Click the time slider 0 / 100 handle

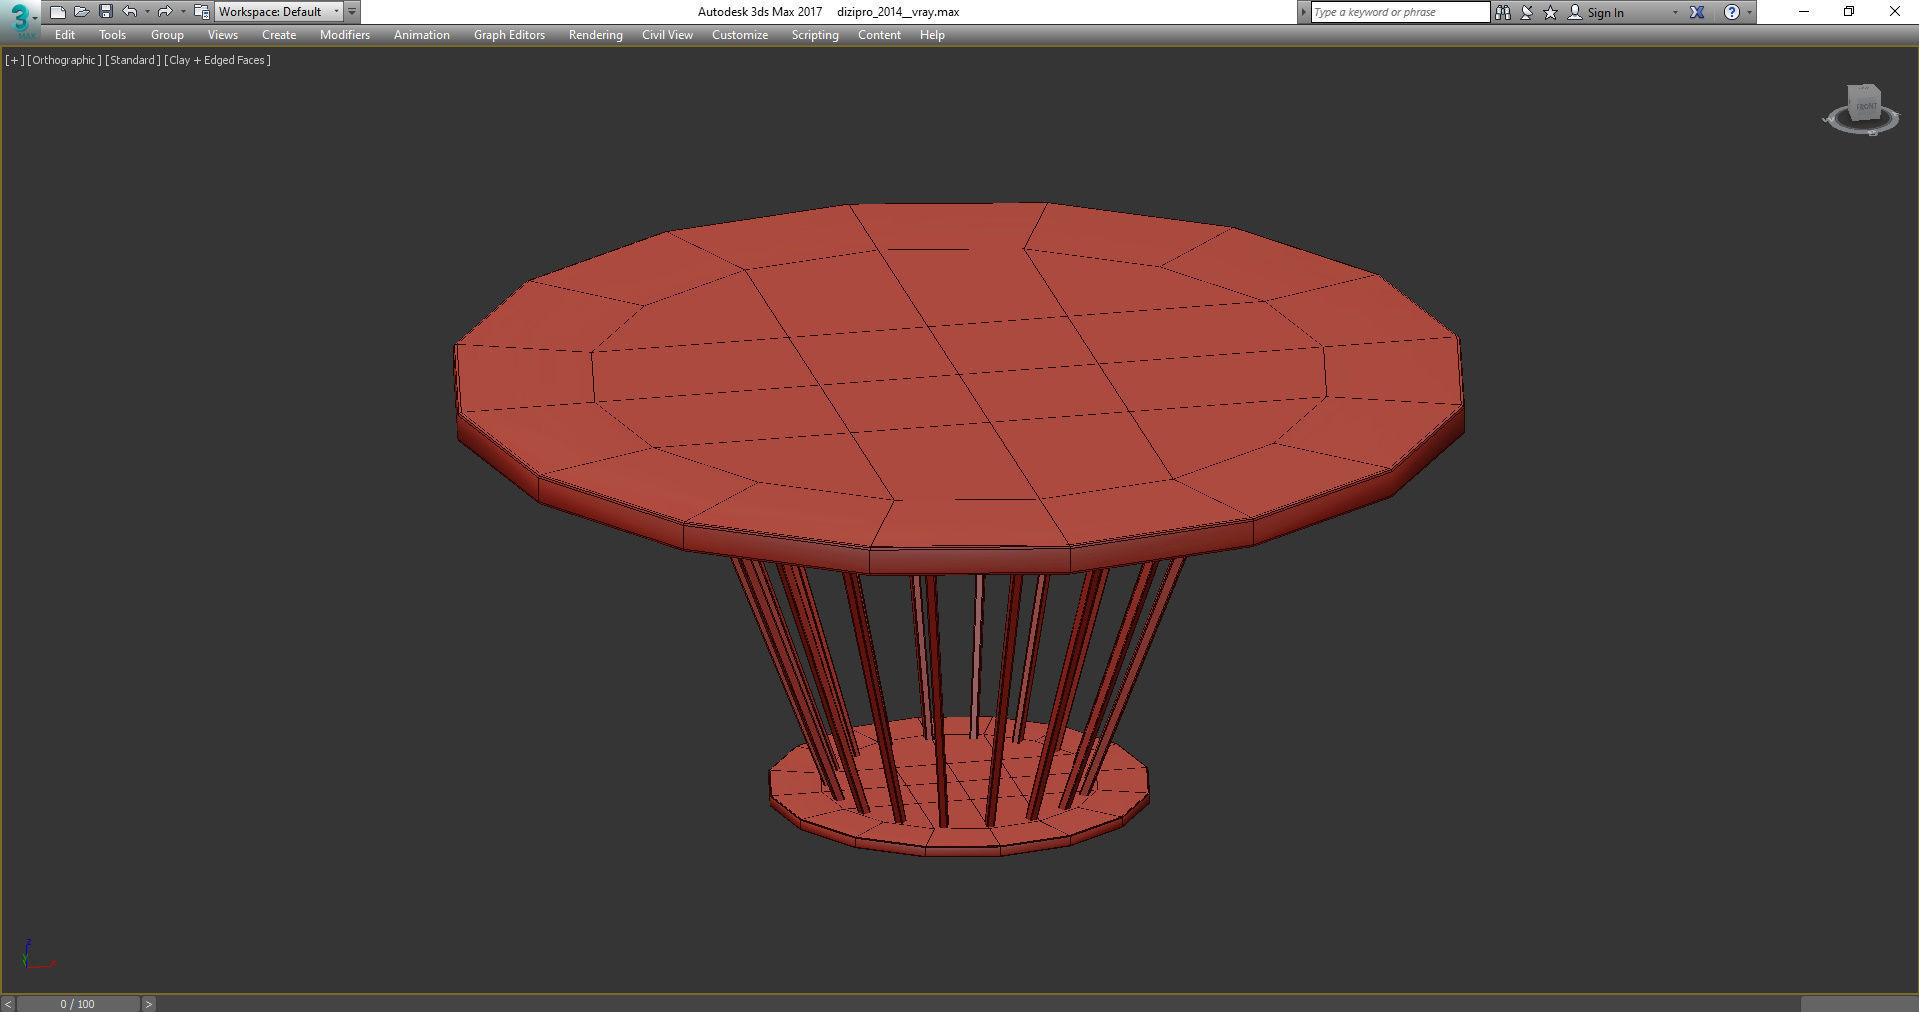pos(78,1004)
